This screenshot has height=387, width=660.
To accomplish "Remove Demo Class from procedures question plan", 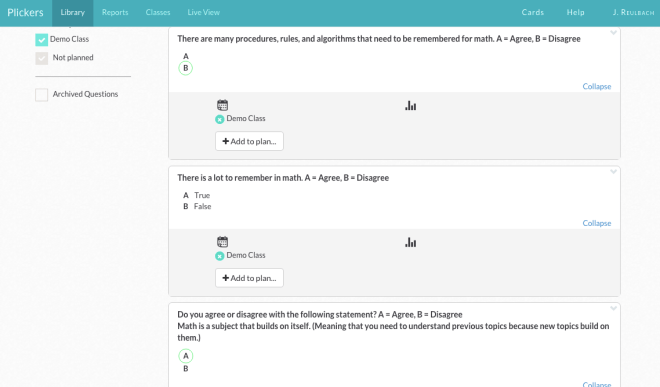I will point(219,120).
